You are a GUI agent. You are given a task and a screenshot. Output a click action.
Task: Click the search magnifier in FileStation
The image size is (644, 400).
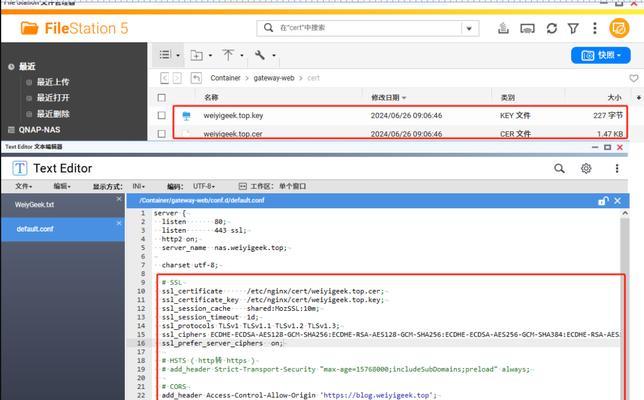point(268,28)
